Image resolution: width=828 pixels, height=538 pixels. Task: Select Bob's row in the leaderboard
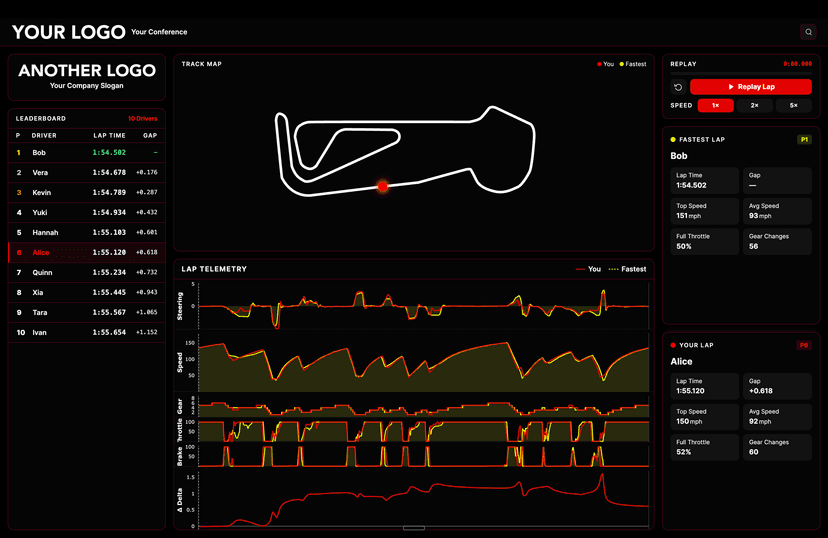(x=83, y=152)
